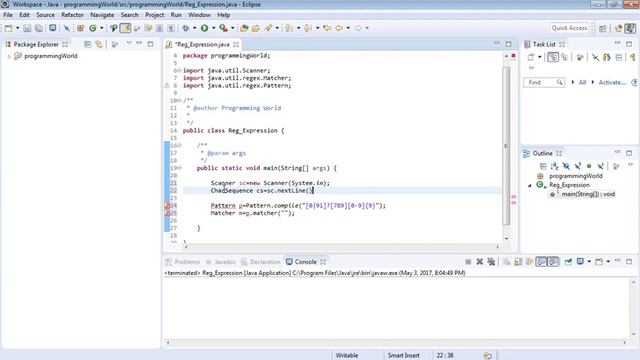Toggle Hide Fields in Outline toolbar
The image size is (640, 360).
(x=566, y=166)
